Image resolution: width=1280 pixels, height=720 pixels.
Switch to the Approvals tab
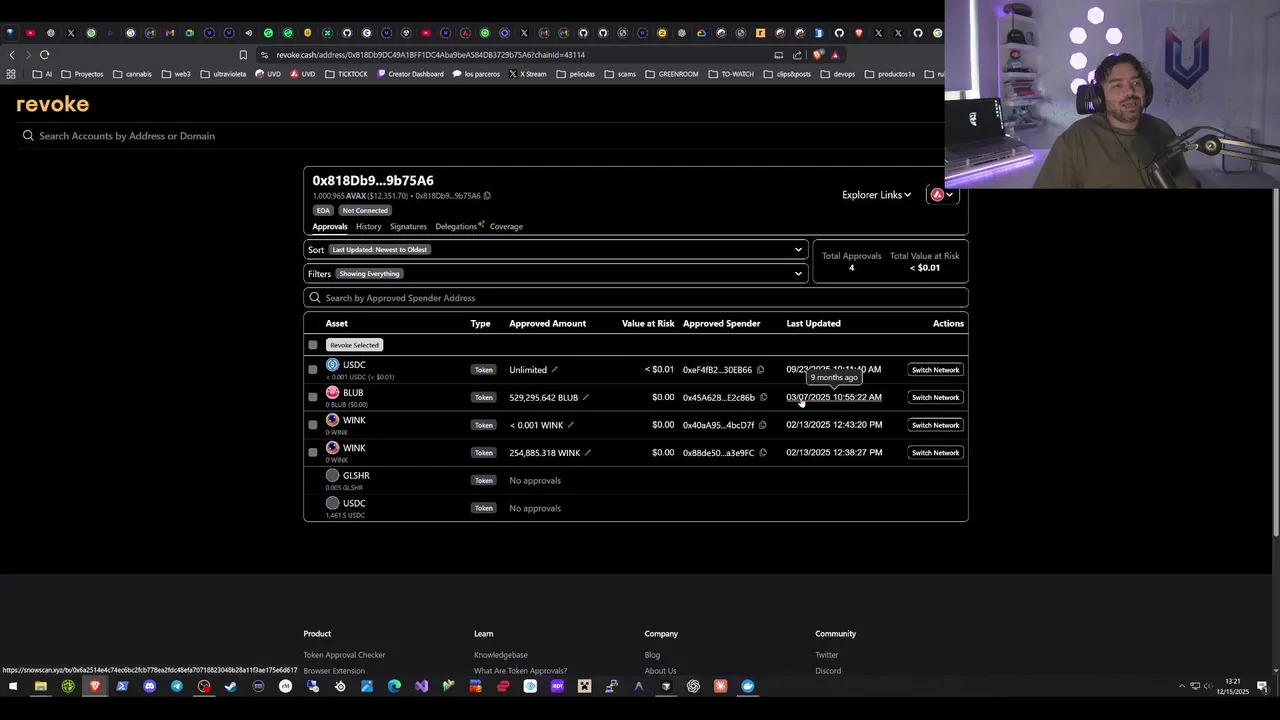(x=330, y=227)
